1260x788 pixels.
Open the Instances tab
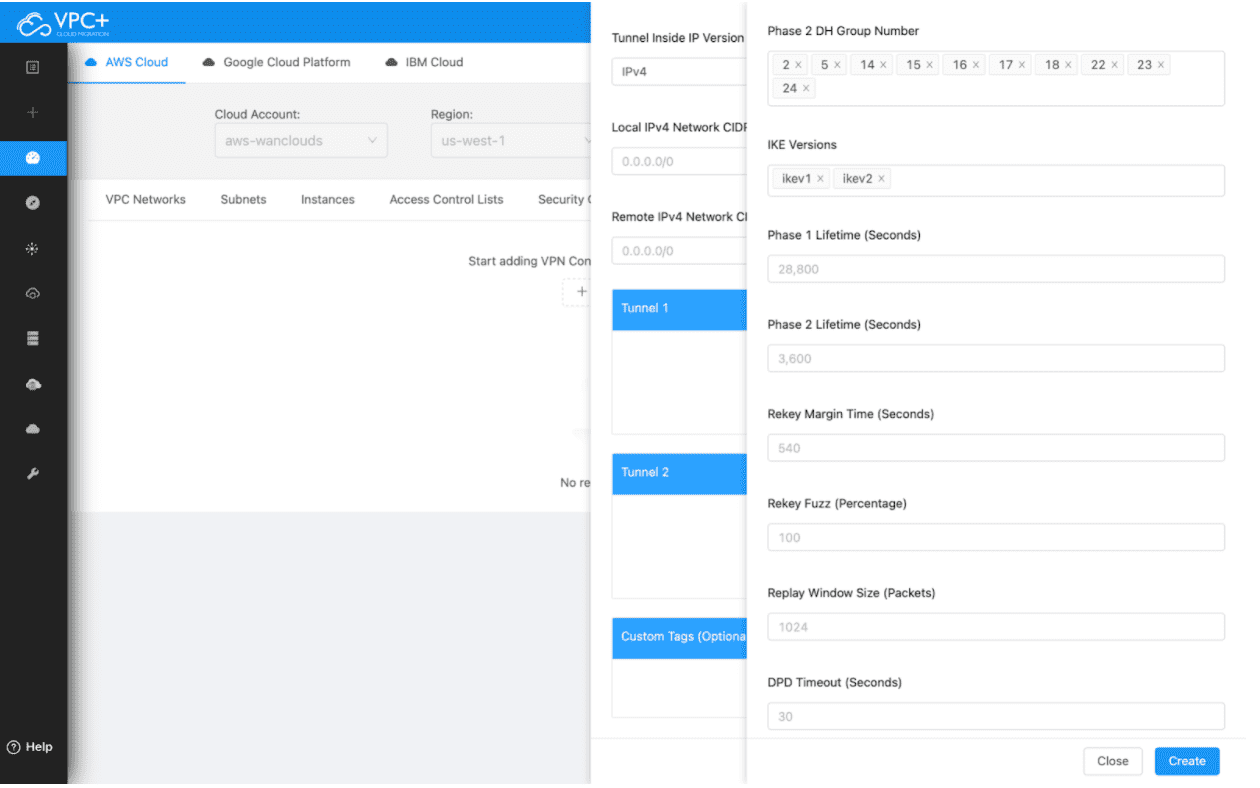coord(328,199)
